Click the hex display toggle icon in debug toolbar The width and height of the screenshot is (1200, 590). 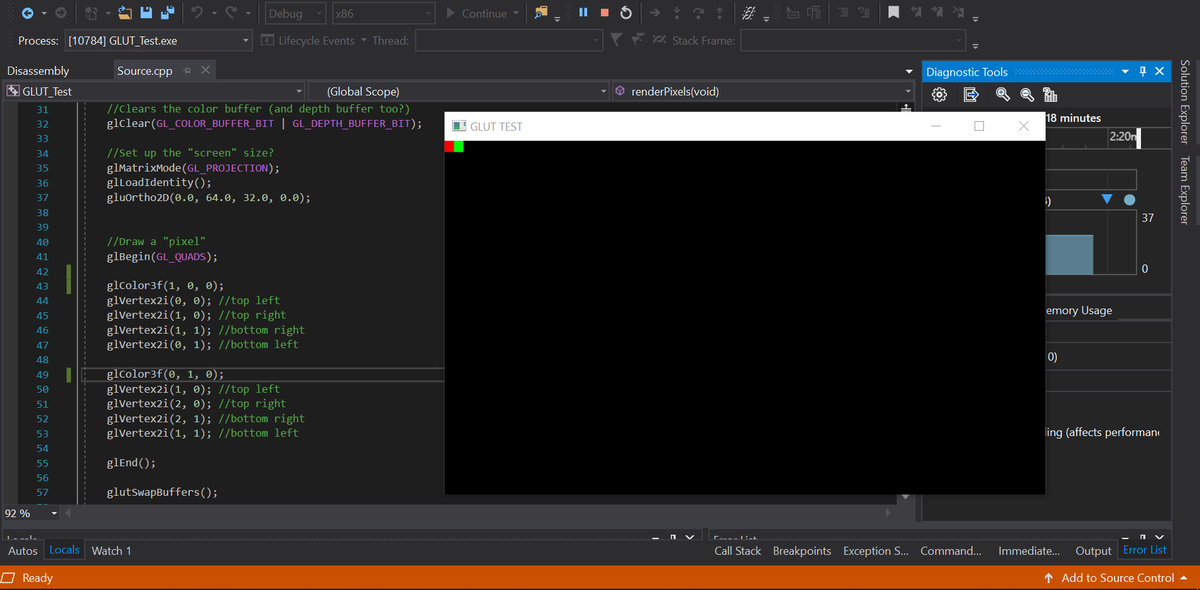coord(747,14)
